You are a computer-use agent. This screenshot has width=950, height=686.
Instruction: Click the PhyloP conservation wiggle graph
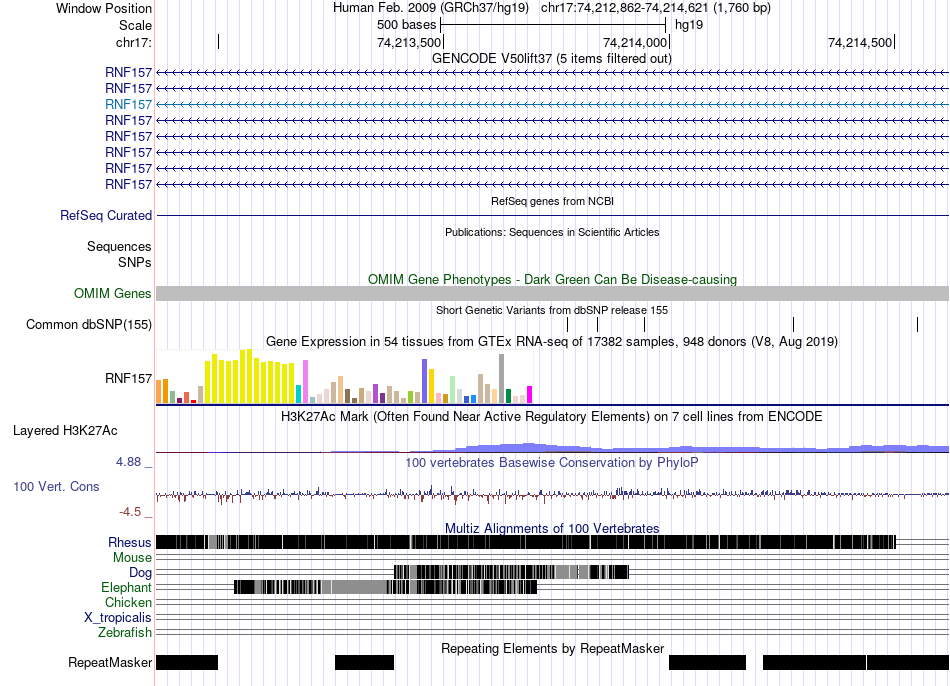pos(552,494)
